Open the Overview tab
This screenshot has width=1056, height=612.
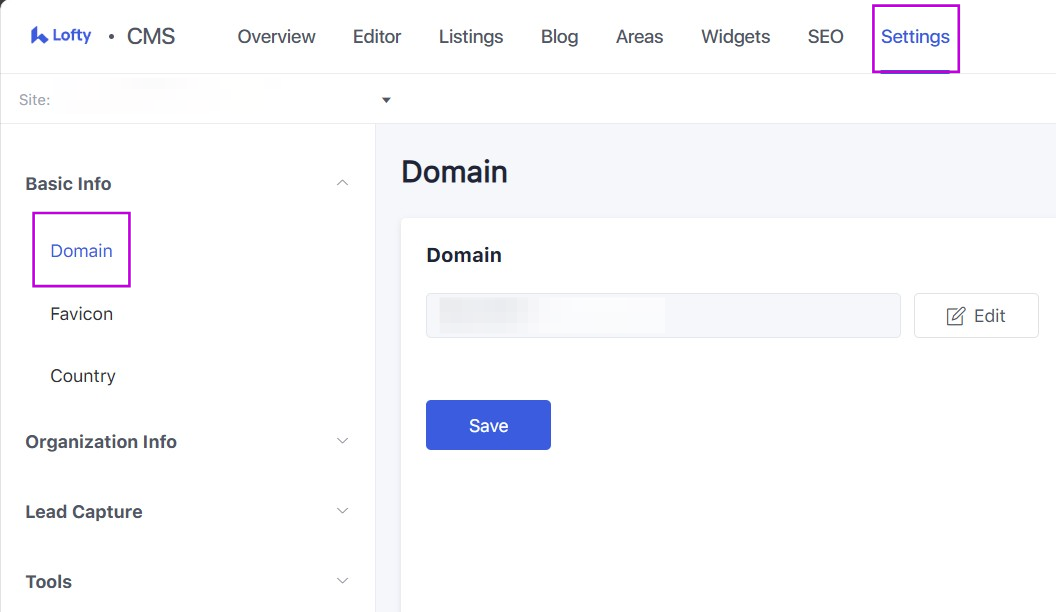coord(276,37)
